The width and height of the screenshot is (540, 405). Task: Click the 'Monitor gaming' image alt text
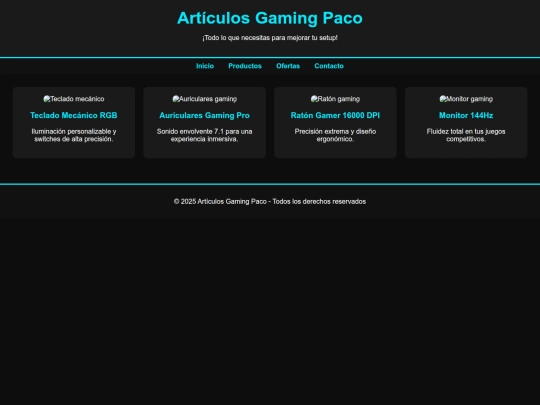coord(469,99)
